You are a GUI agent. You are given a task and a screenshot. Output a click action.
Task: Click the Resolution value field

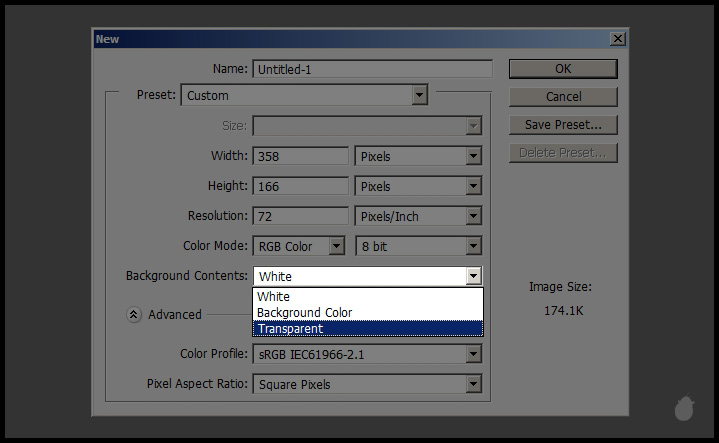pos(300,217)
